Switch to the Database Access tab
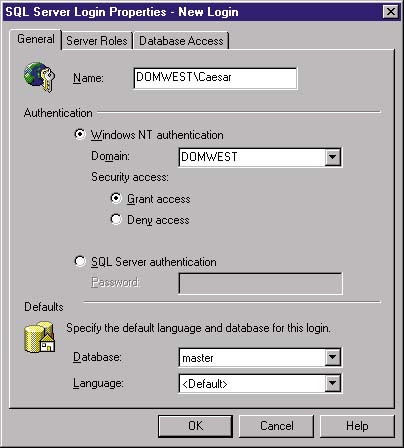 click(x=181, y=41)
